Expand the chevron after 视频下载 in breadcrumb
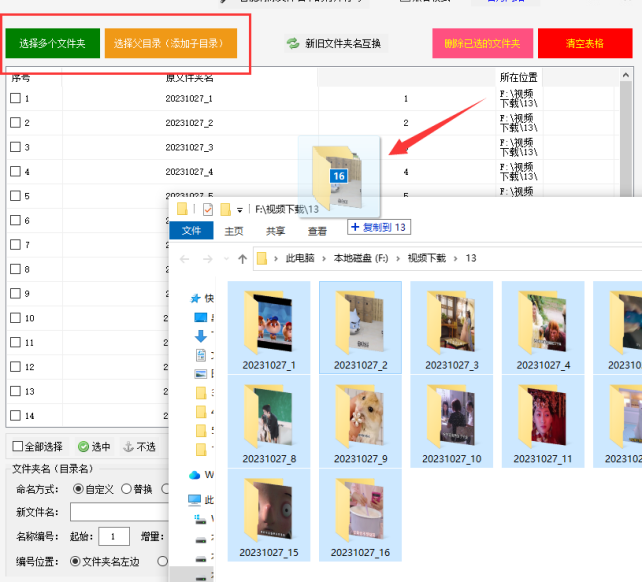643x583 pixels. (456, 258)
